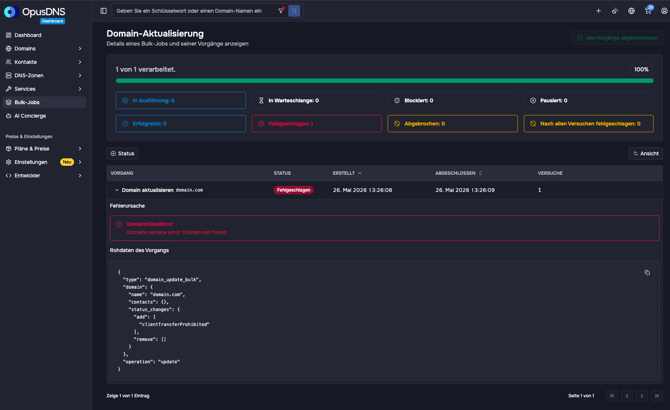Click the Ansicht view button
The height and width of the screenshot is (410, 670).
[646, 153]
